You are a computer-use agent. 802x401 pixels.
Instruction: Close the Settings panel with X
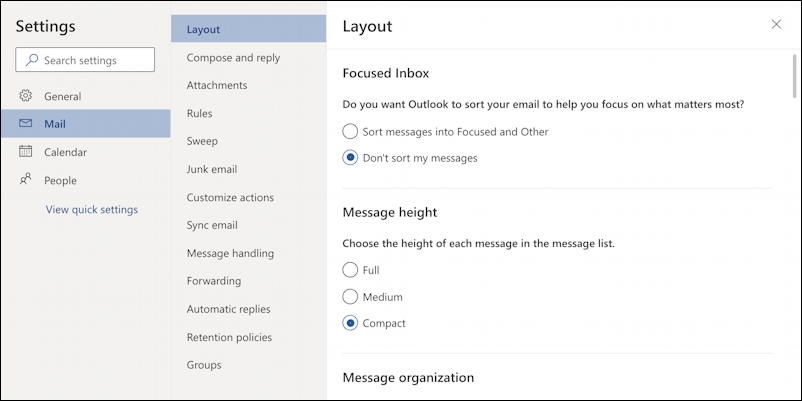776,24
